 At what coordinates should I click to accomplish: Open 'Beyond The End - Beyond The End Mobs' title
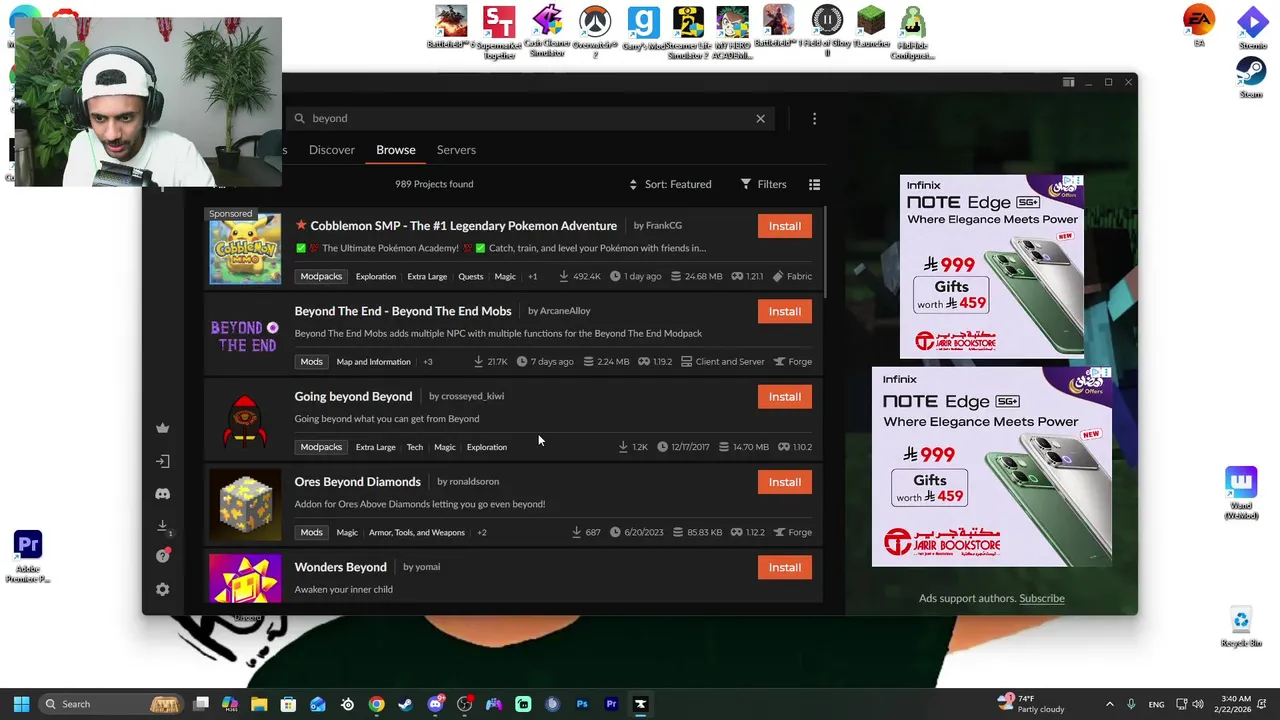403,311
